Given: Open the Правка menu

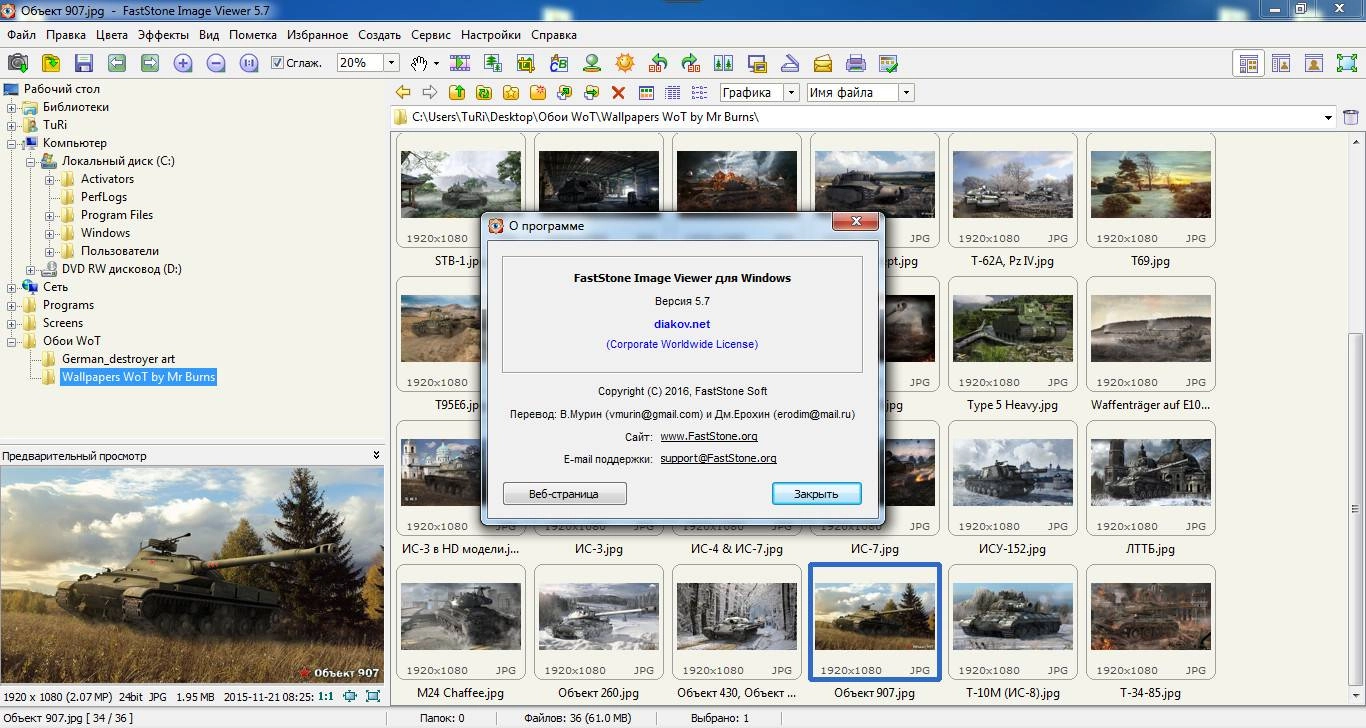Looking at the screenshot, I should click(x=66, y=35).
